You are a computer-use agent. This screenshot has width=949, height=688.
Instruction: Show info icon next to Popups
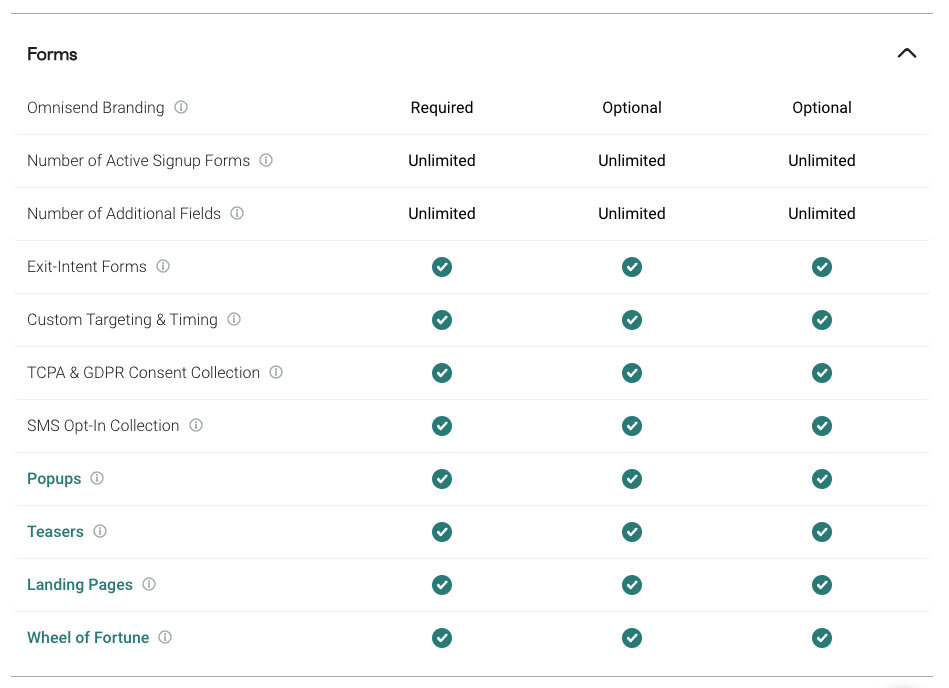click(97, 478)
